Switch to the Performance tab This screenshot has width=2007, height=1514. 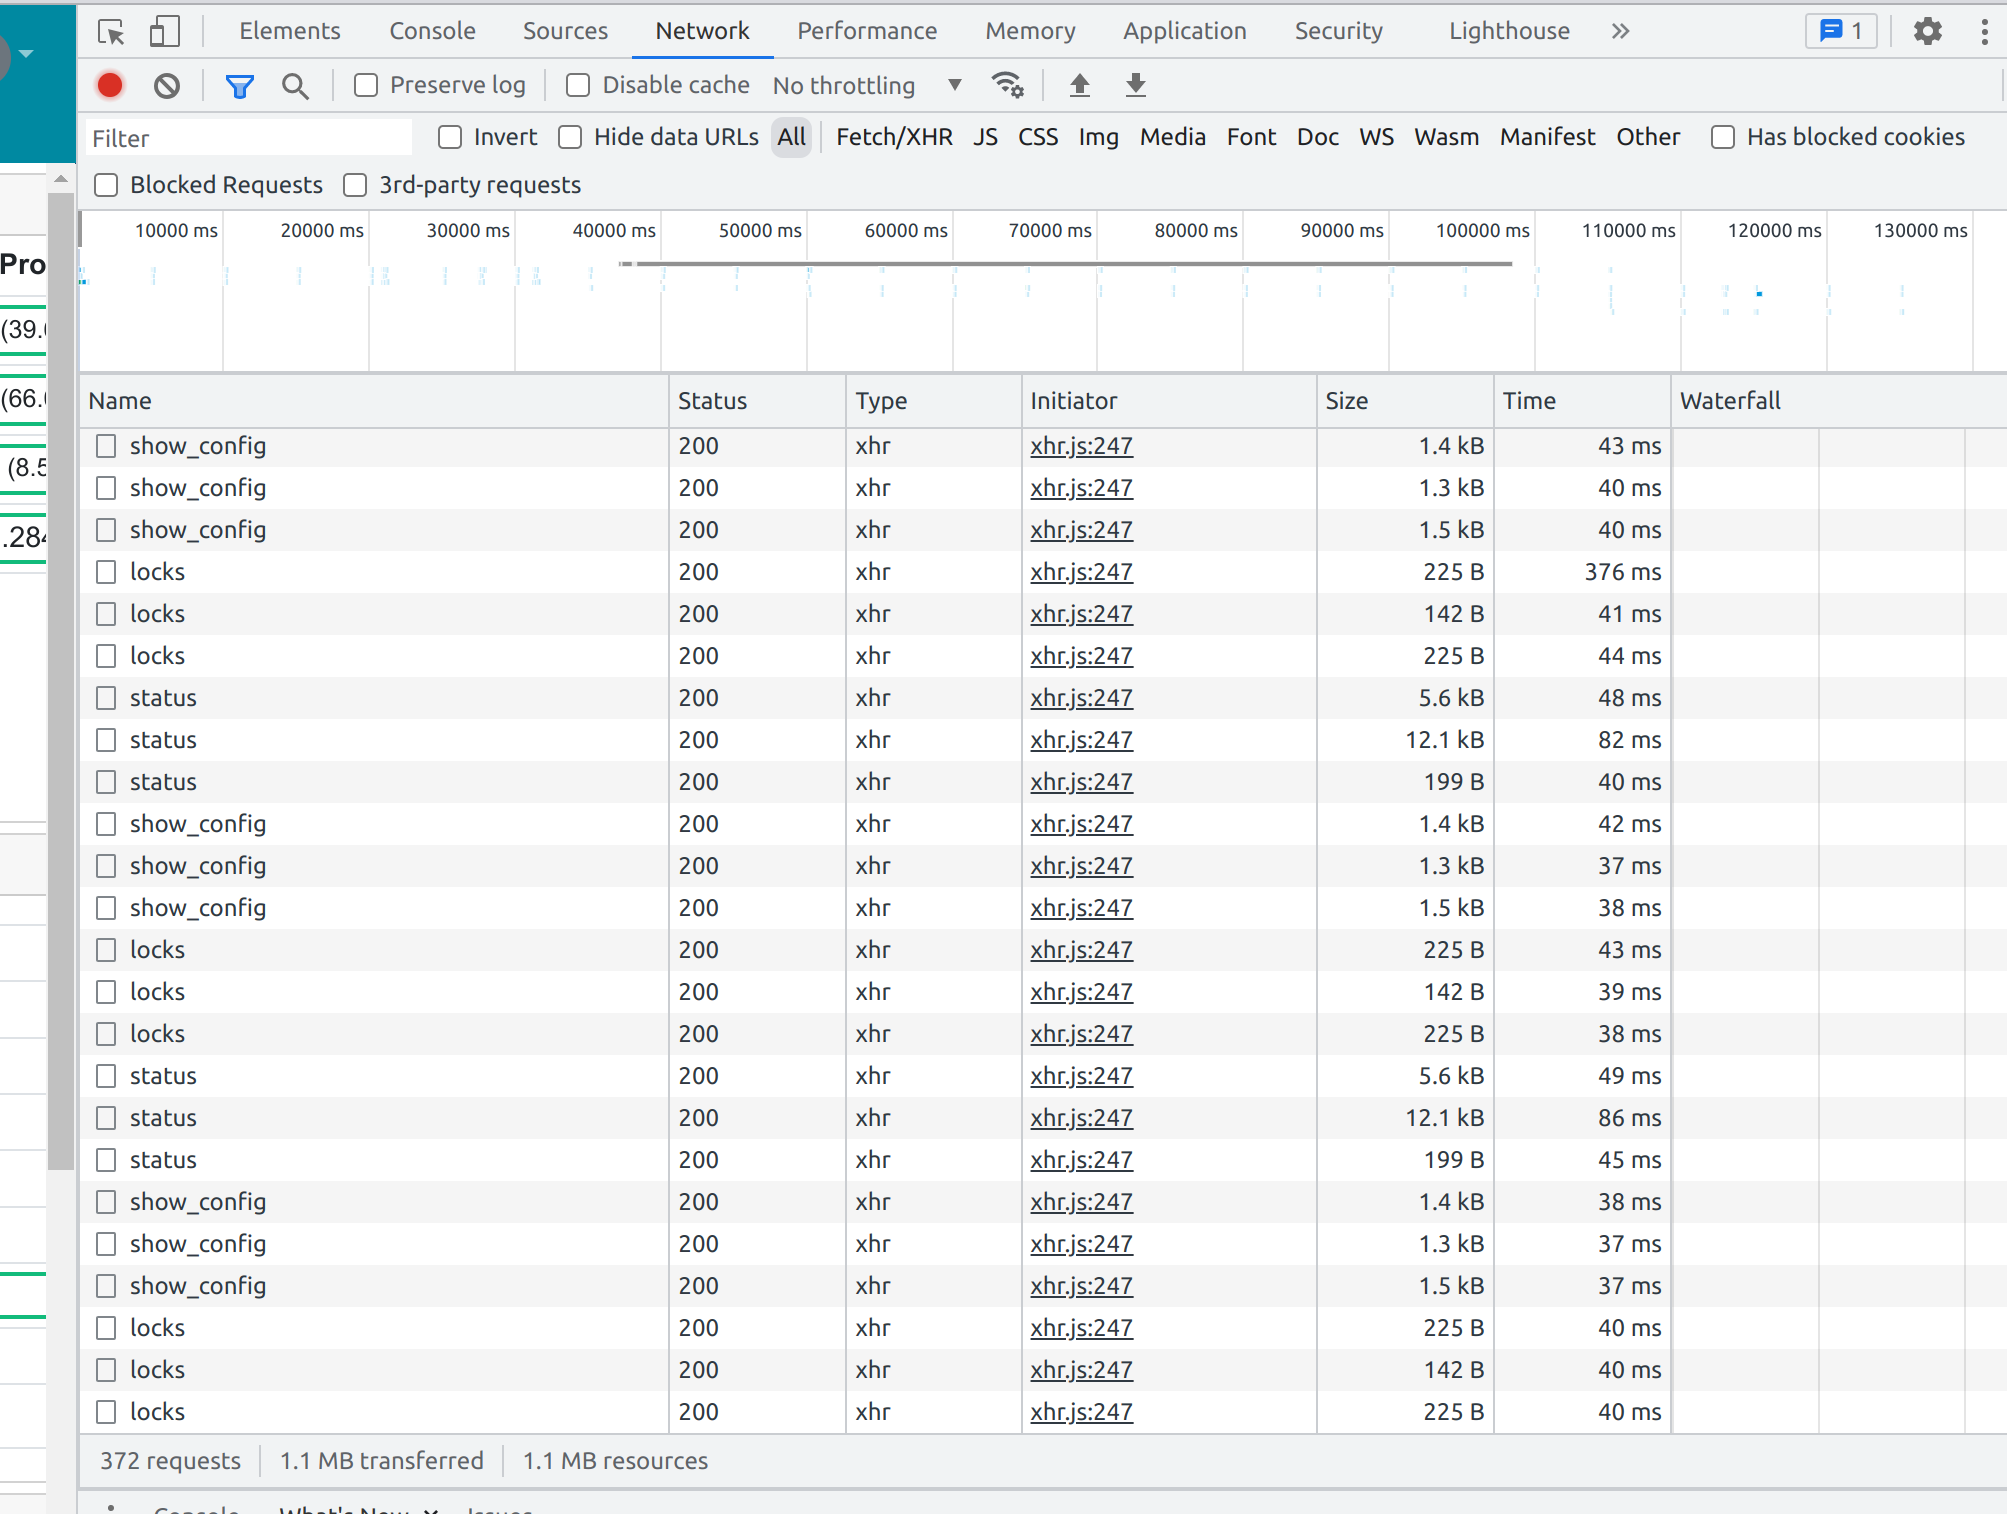866,30
